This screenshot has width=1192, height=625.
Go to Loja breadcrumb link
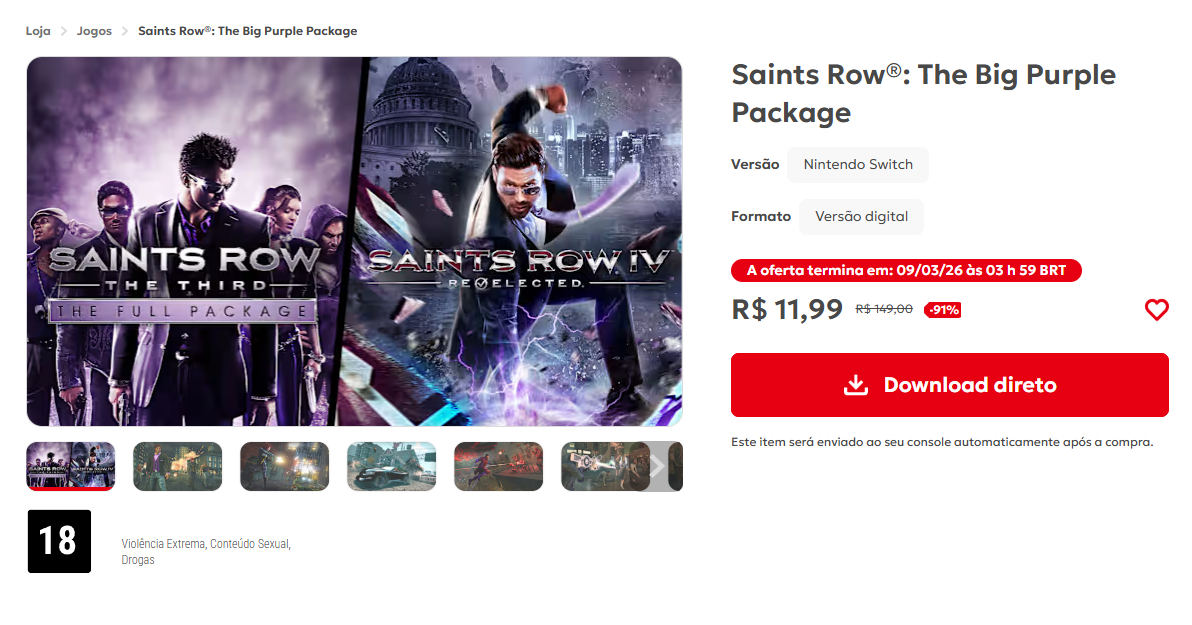point(38,31)
